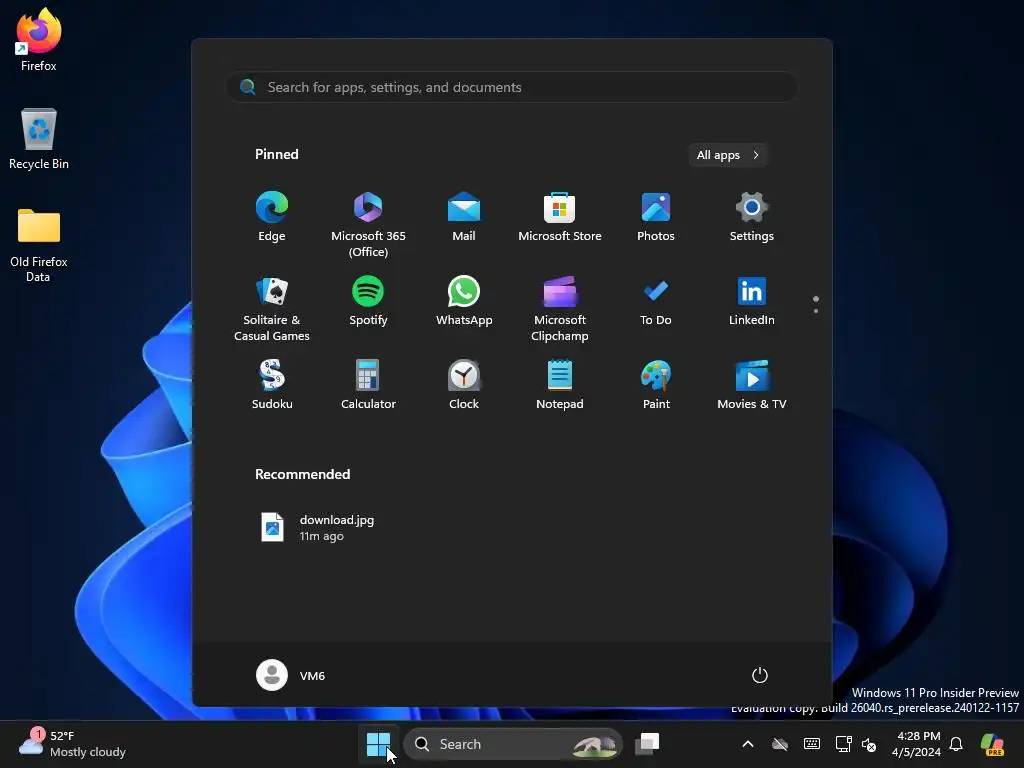Screen dimensions: 1024x768
Task: Open LinkedIn
Action: [x=752, y=302]
